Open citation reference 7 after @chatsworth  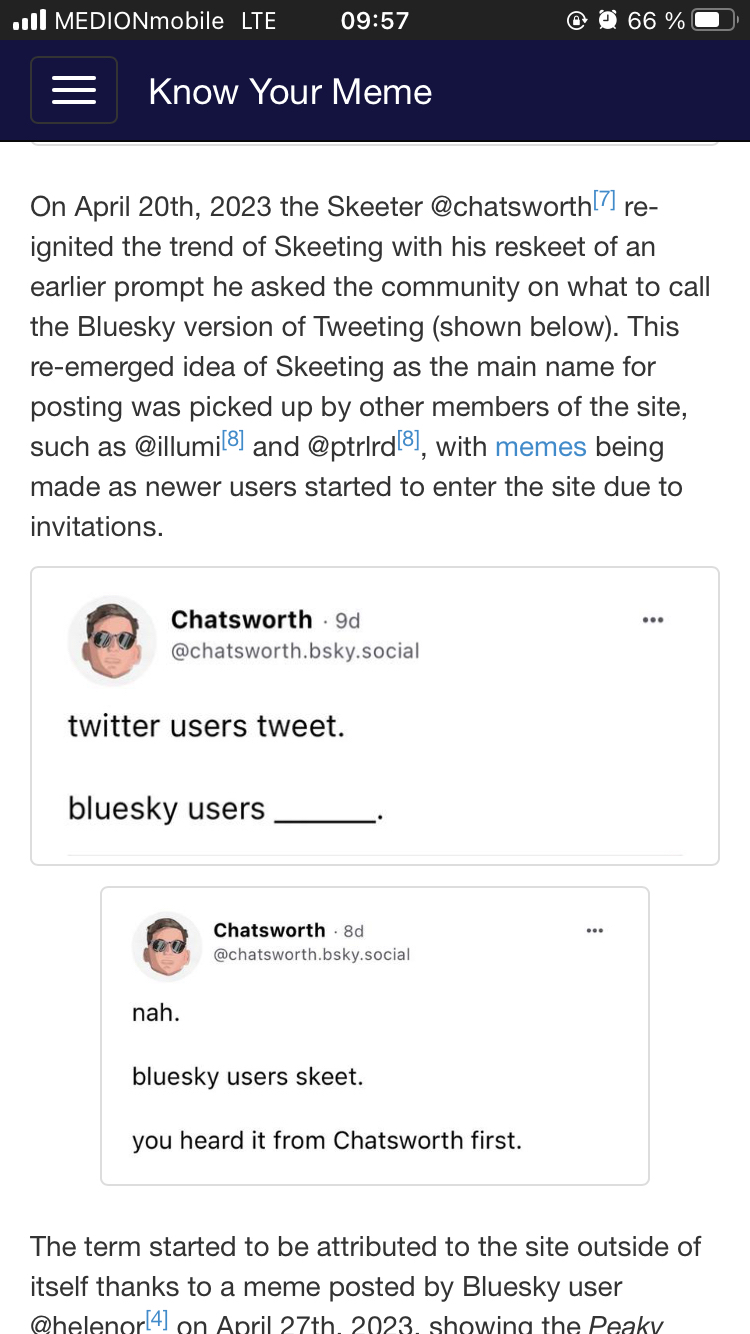tap(604, 200)
